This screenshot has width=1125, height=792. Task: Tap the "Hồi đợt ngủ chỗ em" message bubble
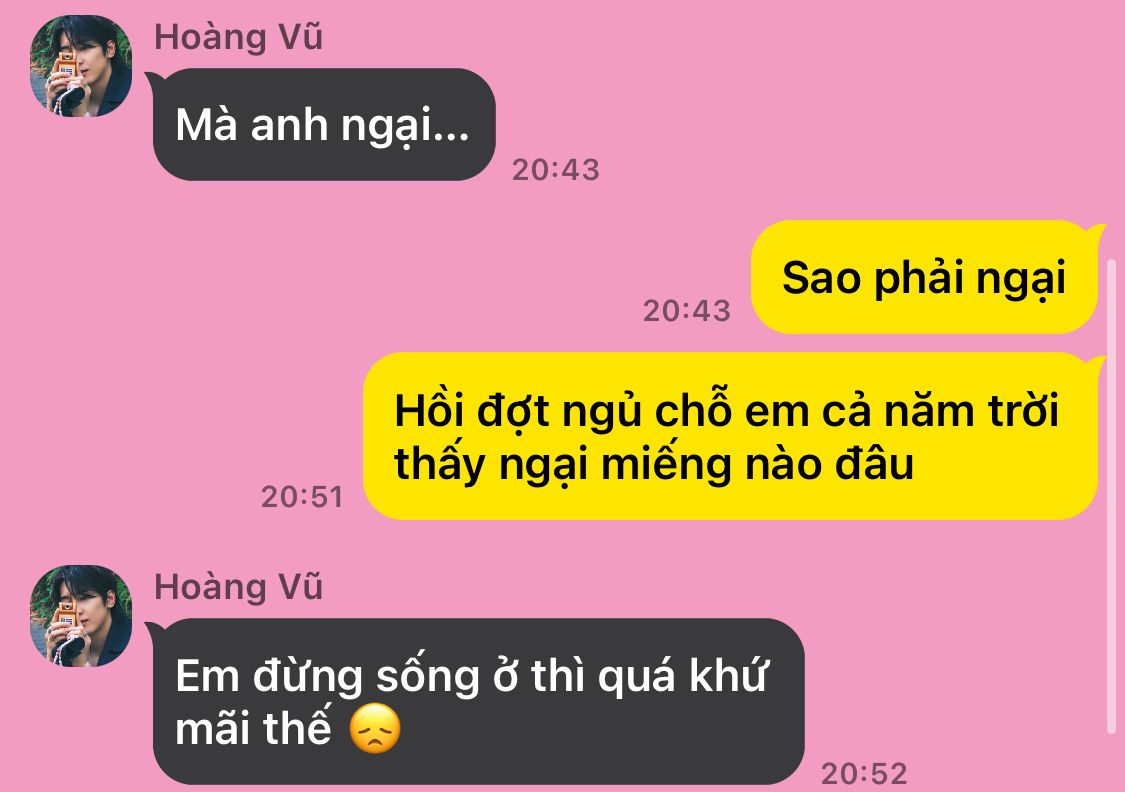click(733, 436)
